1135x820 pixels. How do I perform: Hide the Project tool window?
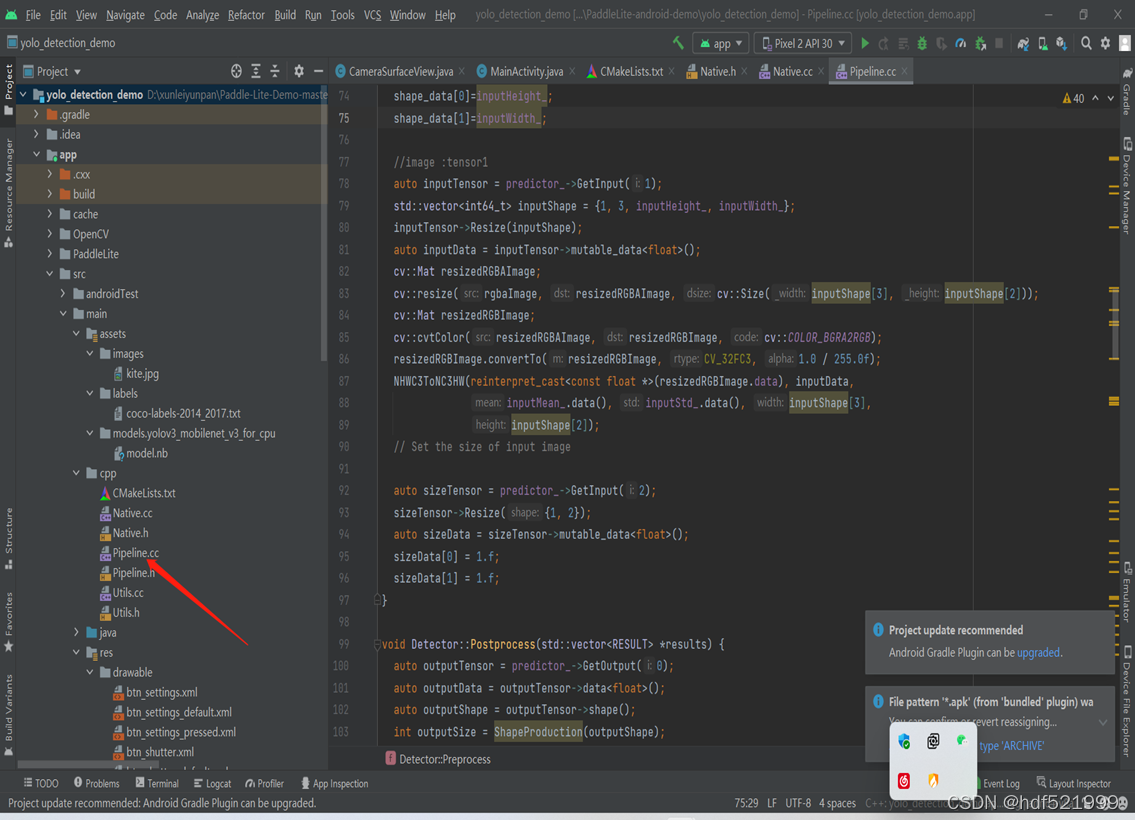pyautogui.click(x=318, y=71)
